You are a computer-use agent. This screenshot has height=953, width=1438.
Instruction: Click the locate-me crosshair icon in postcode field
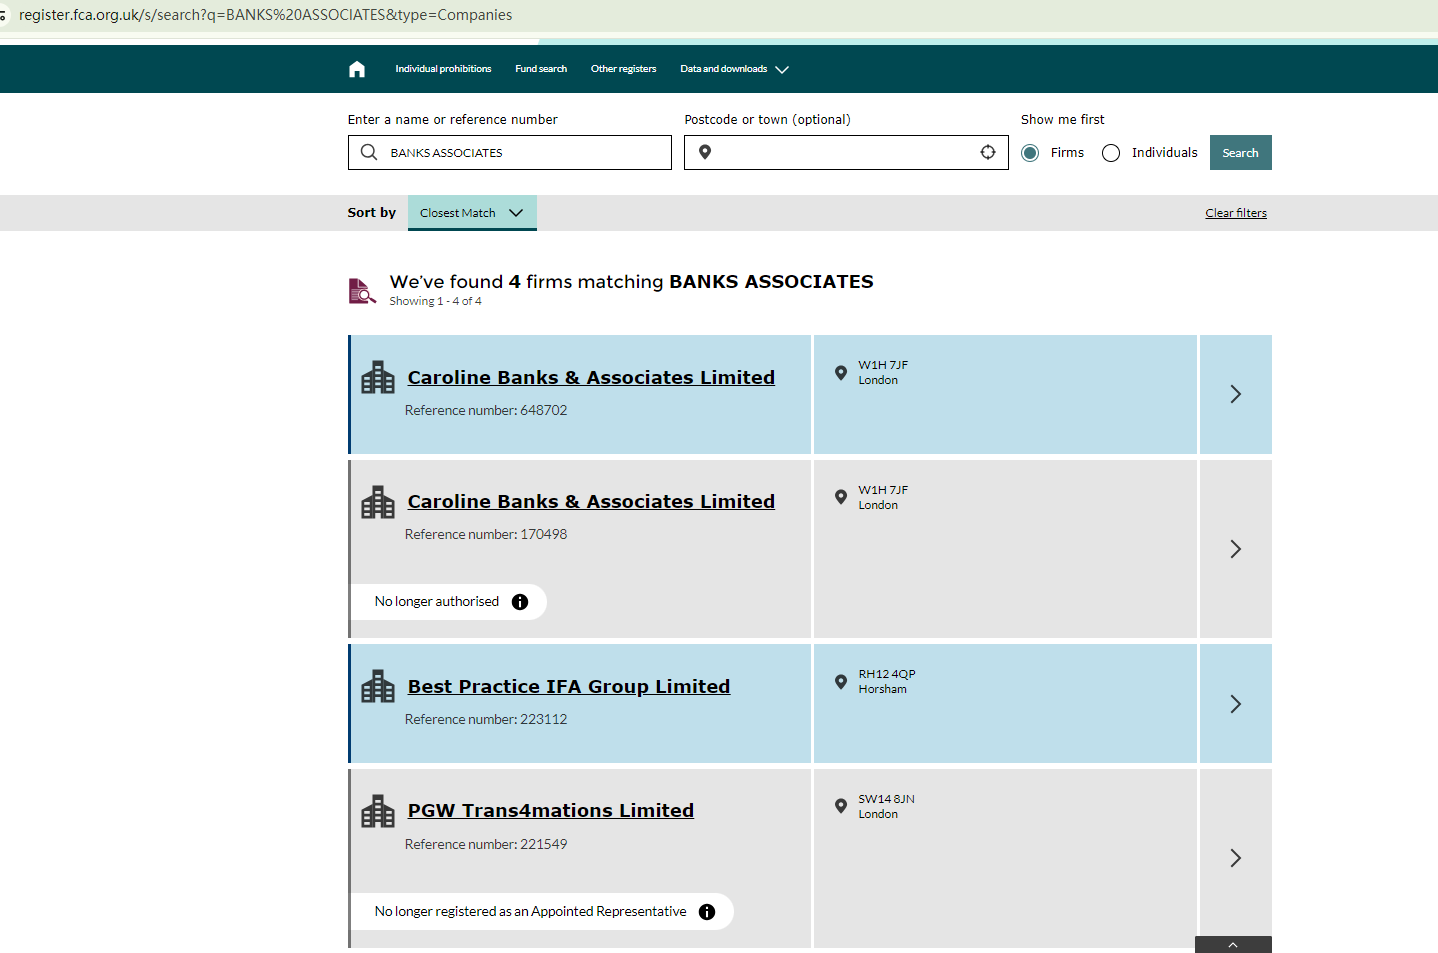point(987,152)
